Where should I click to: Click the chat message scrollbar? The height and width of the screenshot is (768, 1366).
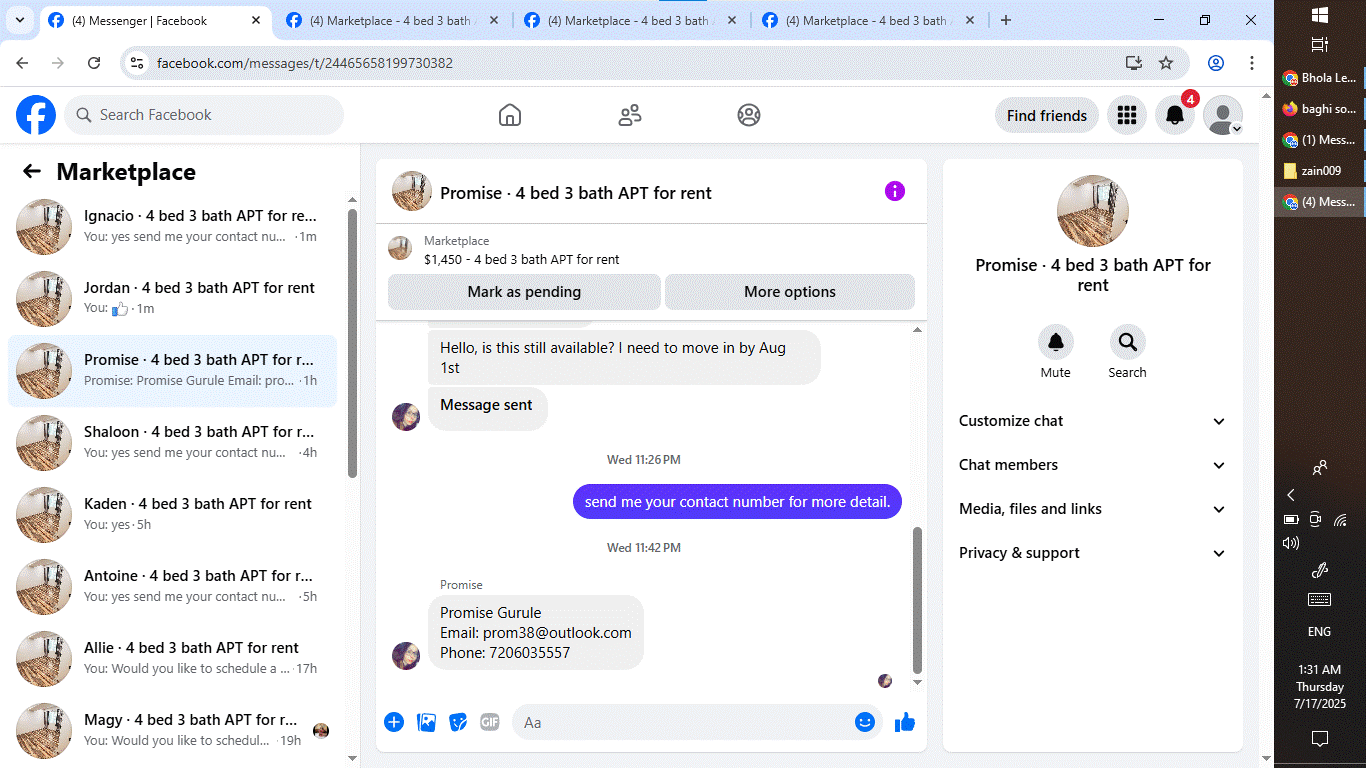[918, 600]
